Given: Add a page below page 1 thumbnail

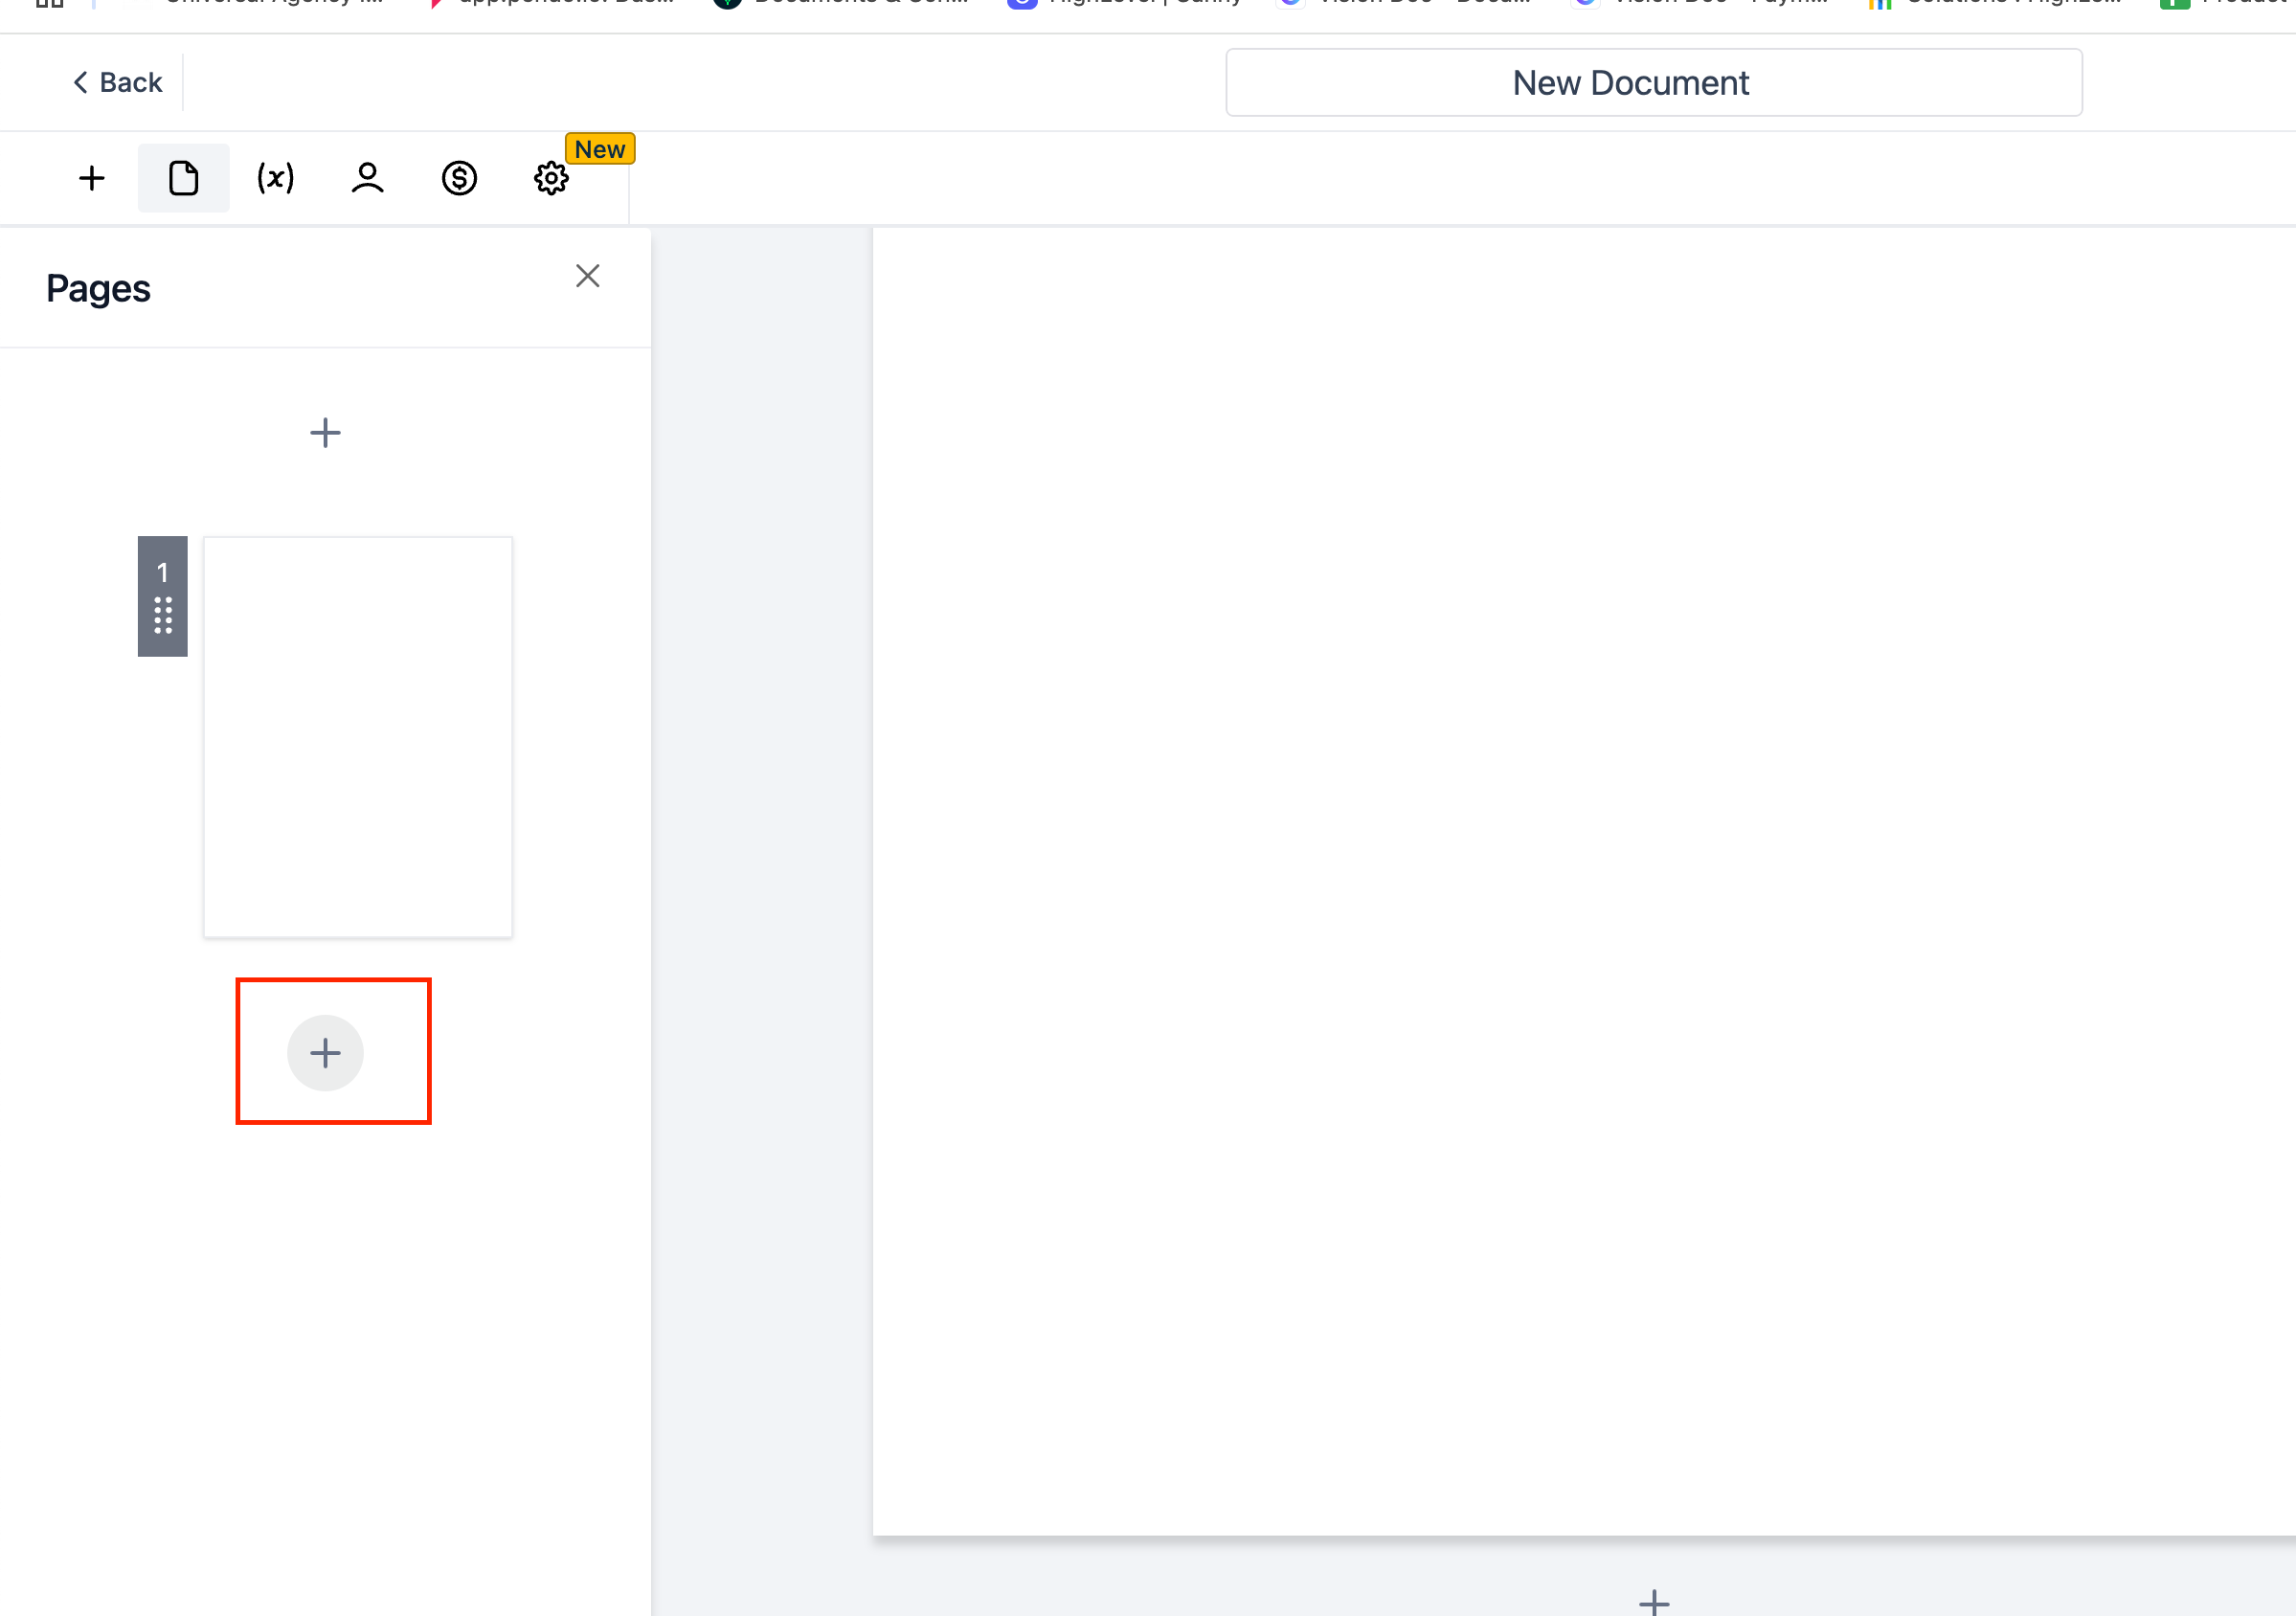Looking at the screenshot, I should [x=325, y=1053].
